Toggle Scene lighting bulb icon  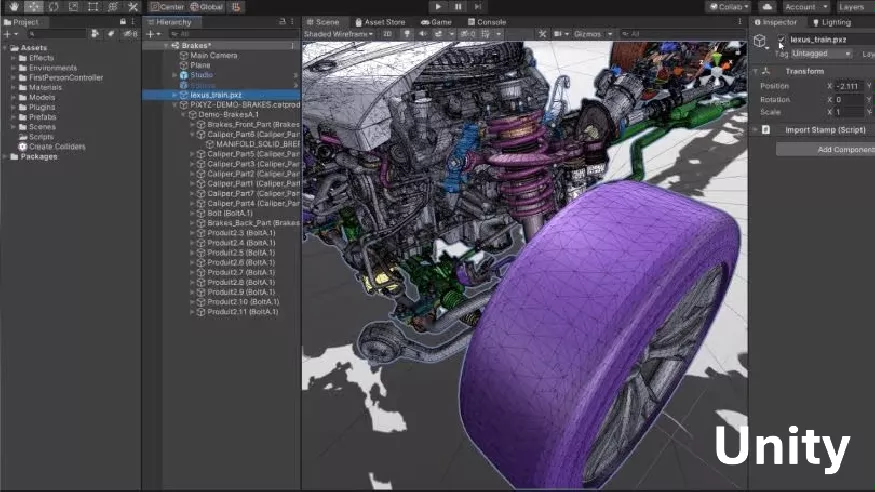(x=407, y=34)
